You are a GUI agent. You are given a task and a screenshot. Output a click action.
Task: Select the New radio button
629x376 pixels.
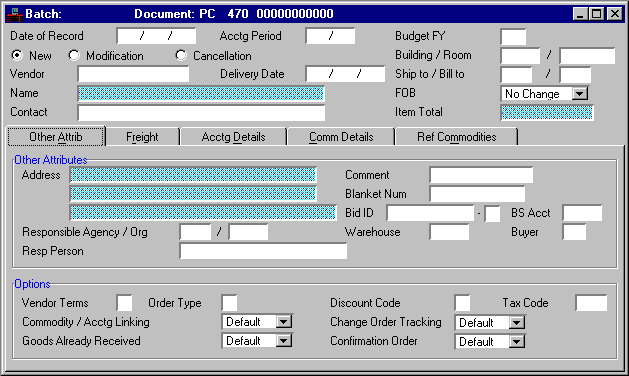[x=17, y=55]
